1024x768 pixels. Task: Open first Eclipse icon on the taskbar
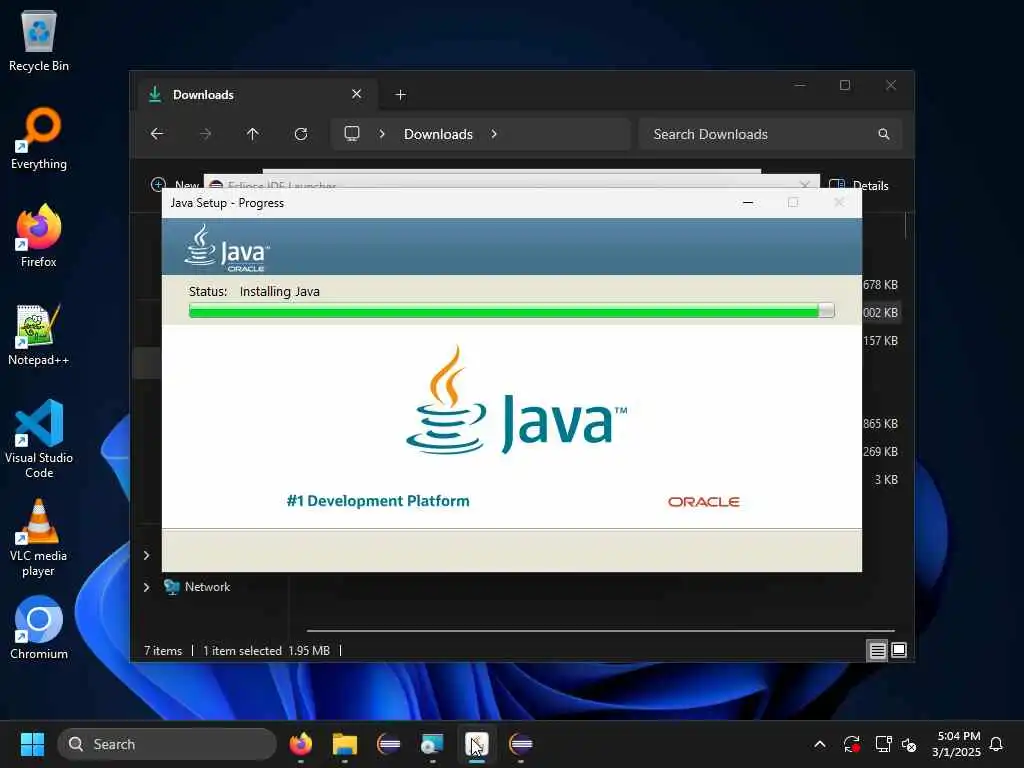pos(389,744)
